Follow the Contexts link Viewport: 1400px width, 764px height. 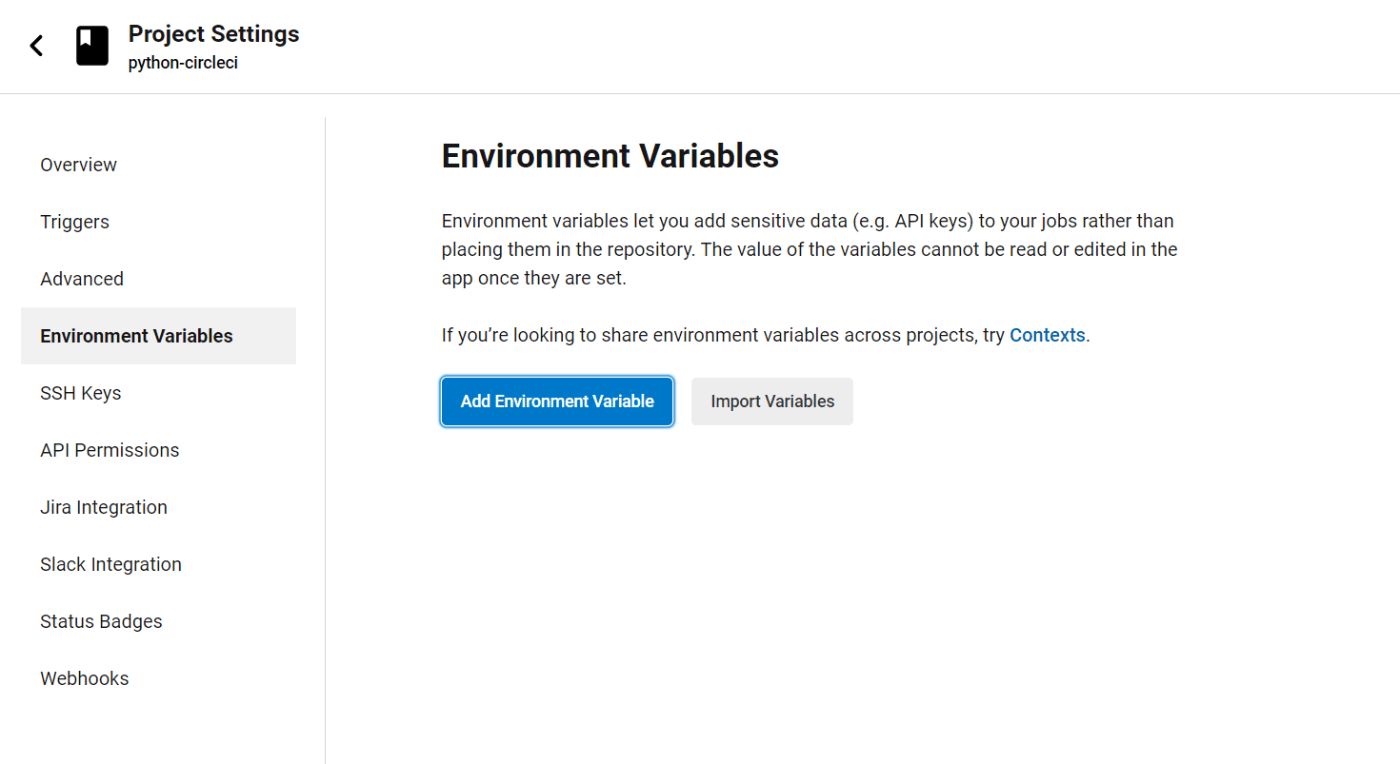click(1047, 335)
